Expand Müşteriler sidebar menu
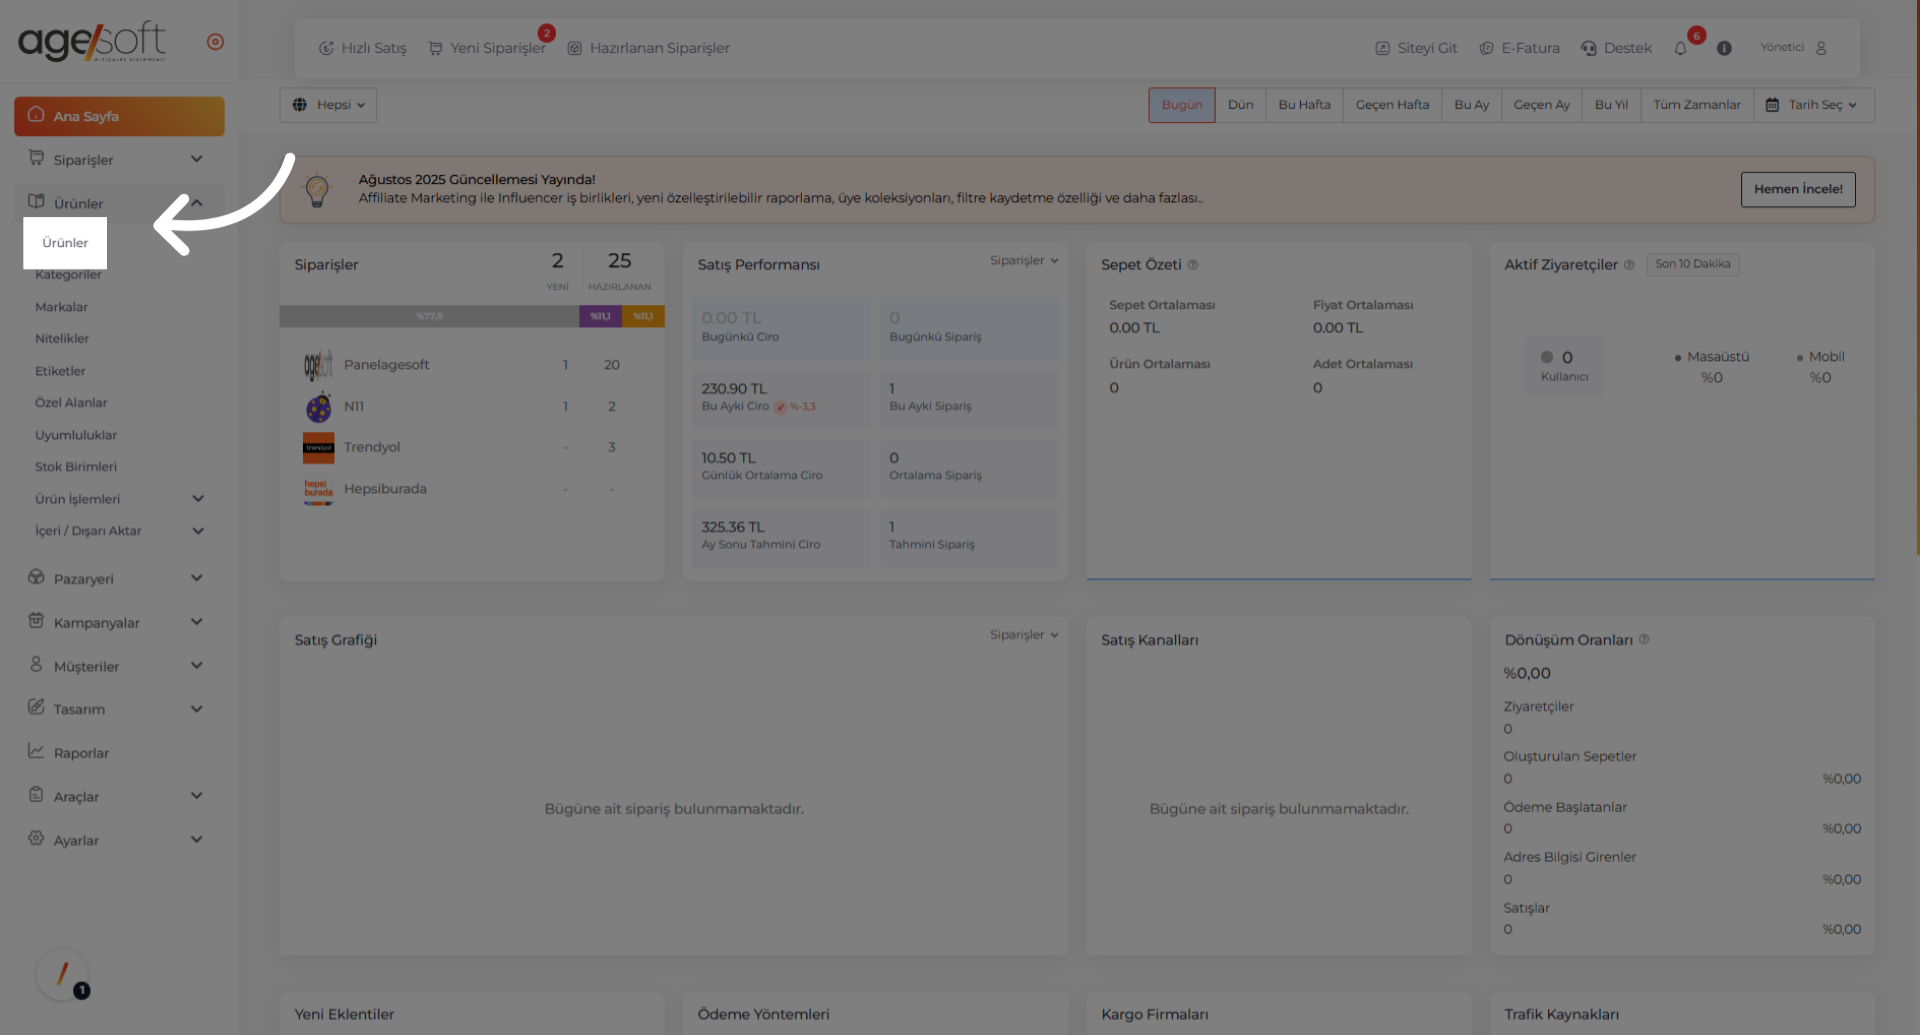Viewport: 1920px width, 1035px height. (119, 666)
